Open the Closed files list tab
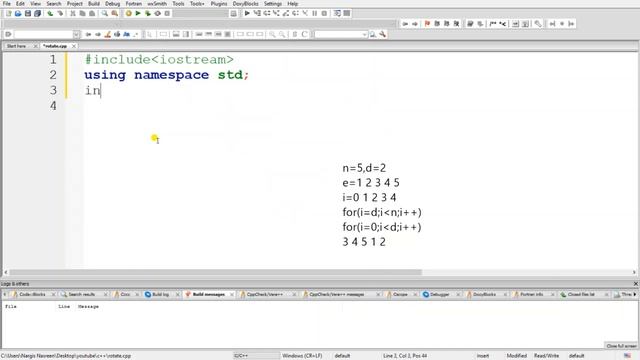 (581, 294)
